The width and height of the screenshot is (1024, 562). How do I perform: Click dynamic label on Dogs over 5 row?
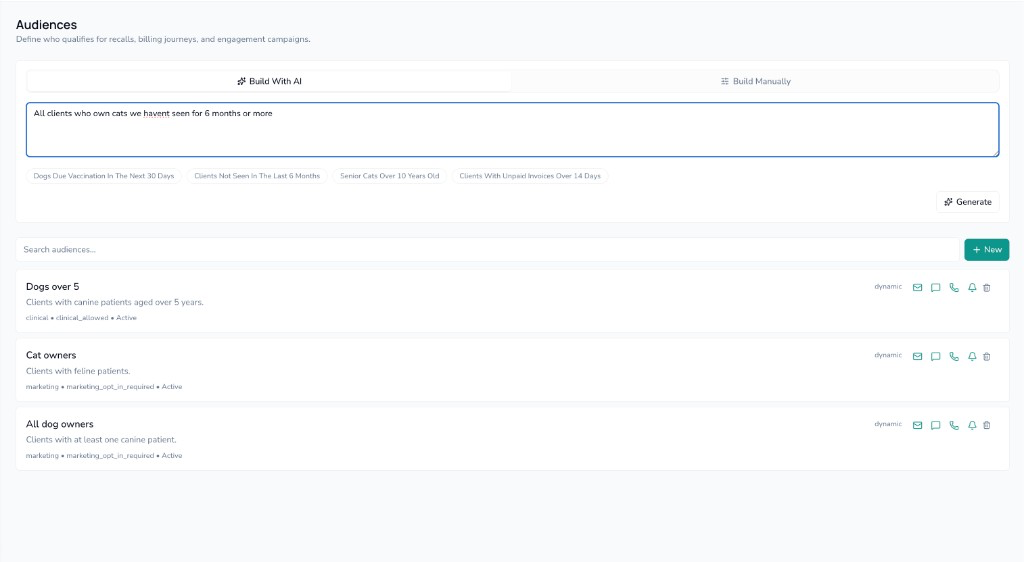pos(888,287)
